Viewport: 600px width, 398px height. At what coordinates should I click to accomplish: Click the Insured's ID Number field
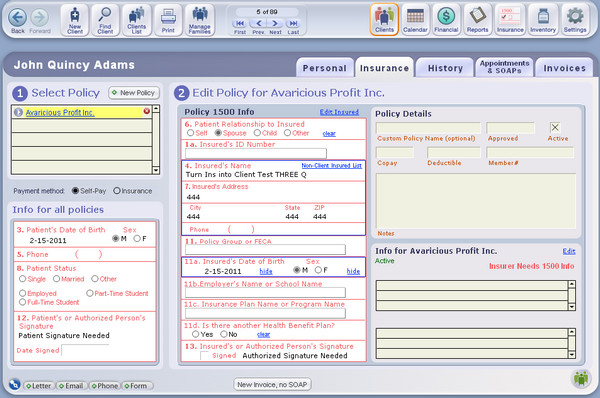coord(256,153)
